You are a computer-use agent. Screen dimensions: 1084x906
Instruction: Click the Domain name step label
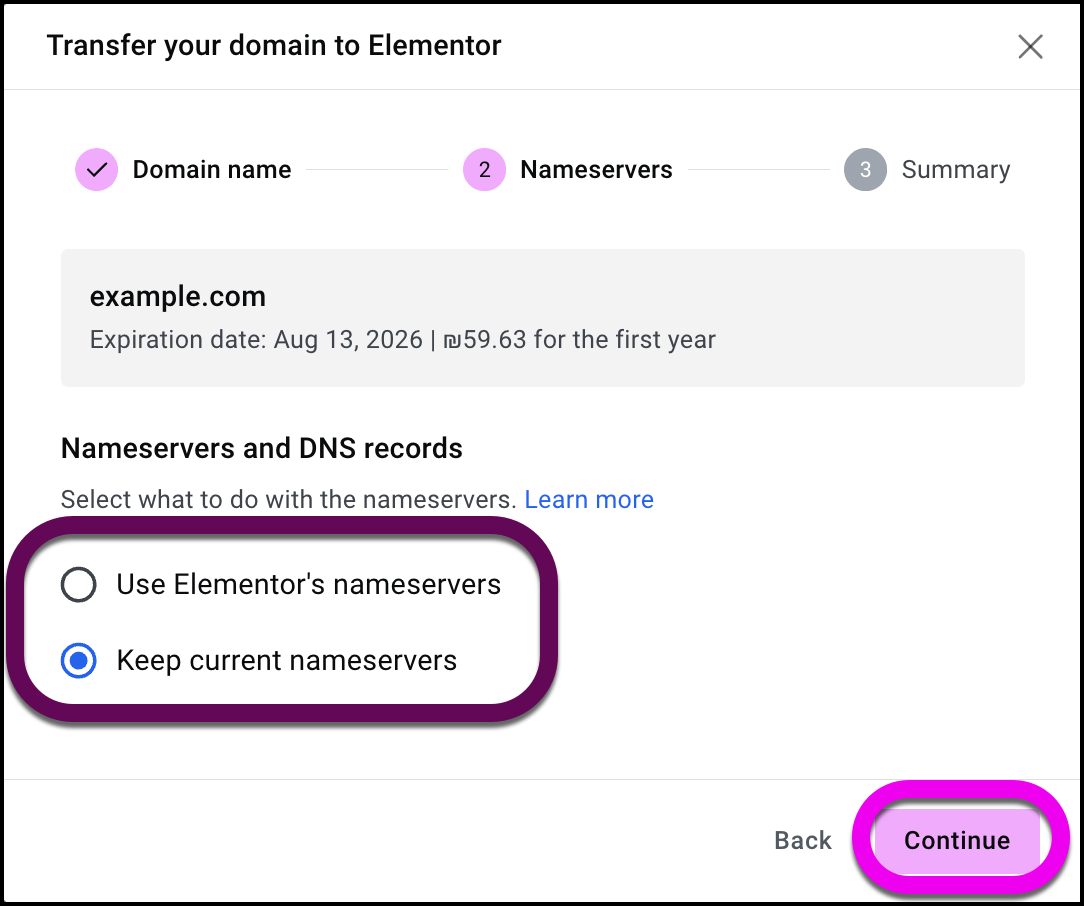(x=211, y=169)
